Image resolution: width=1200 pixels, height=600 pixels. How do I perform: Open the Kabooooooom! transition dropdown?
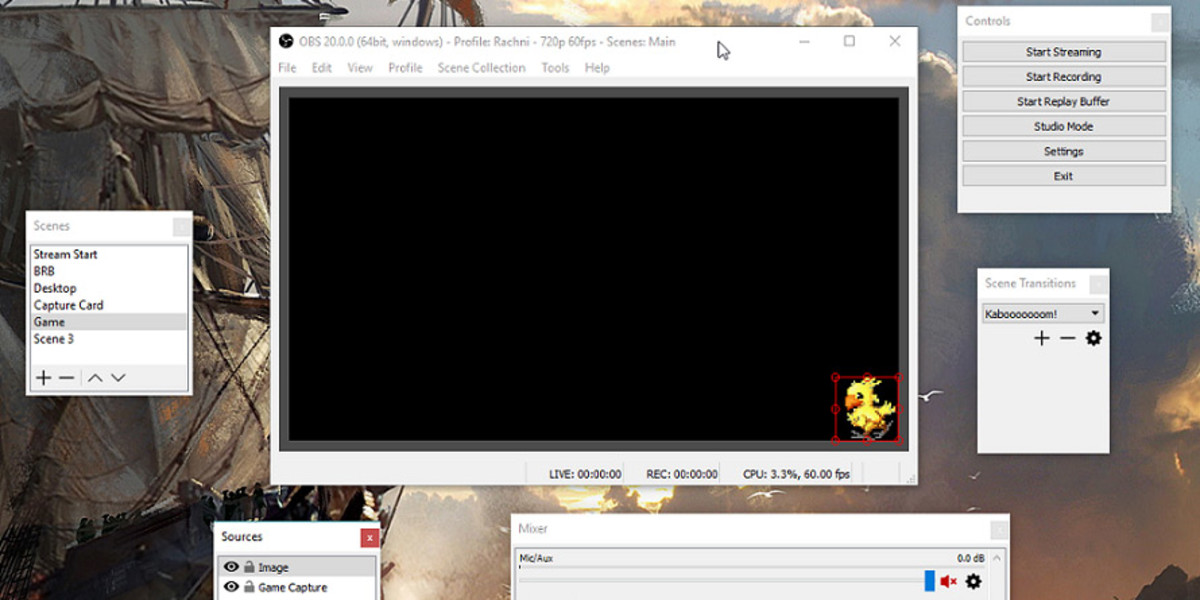click(x=1043, y=314)
